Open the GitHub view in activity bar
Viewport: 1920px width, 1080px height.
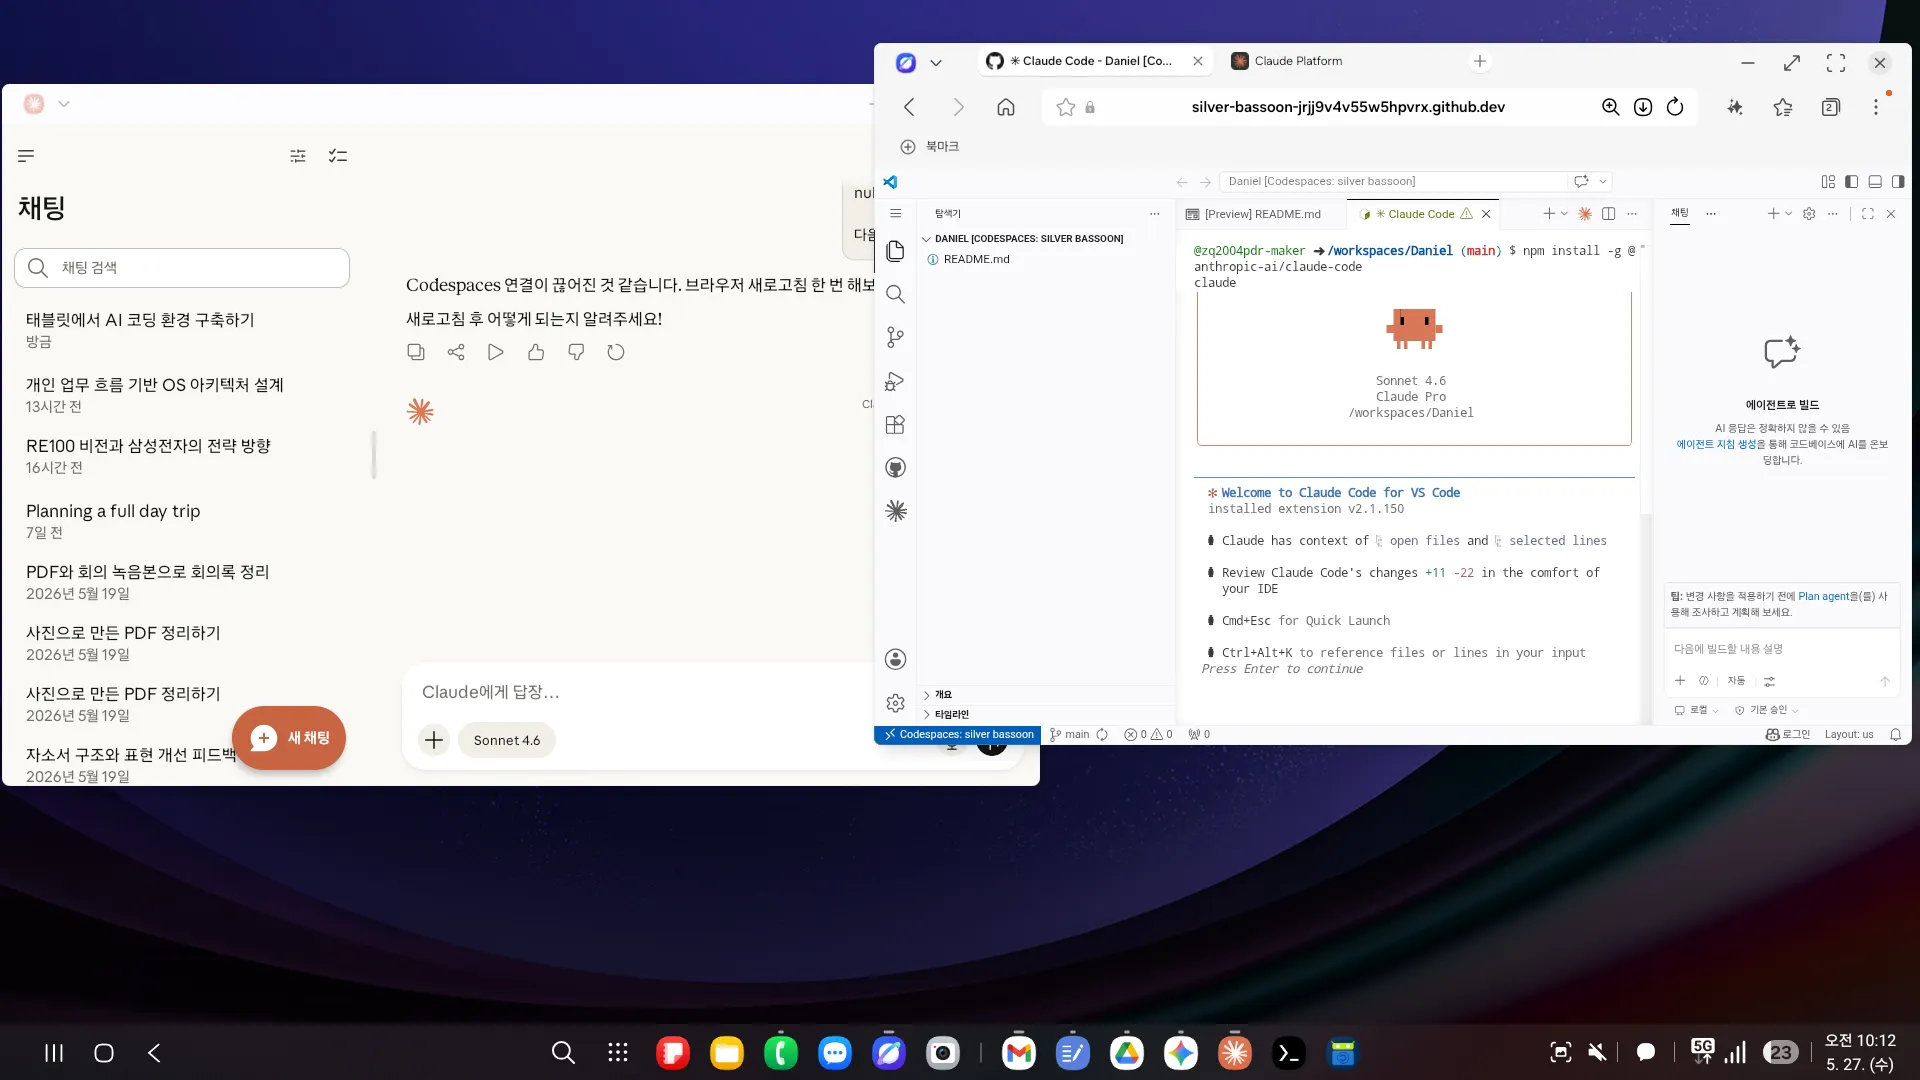895,467
